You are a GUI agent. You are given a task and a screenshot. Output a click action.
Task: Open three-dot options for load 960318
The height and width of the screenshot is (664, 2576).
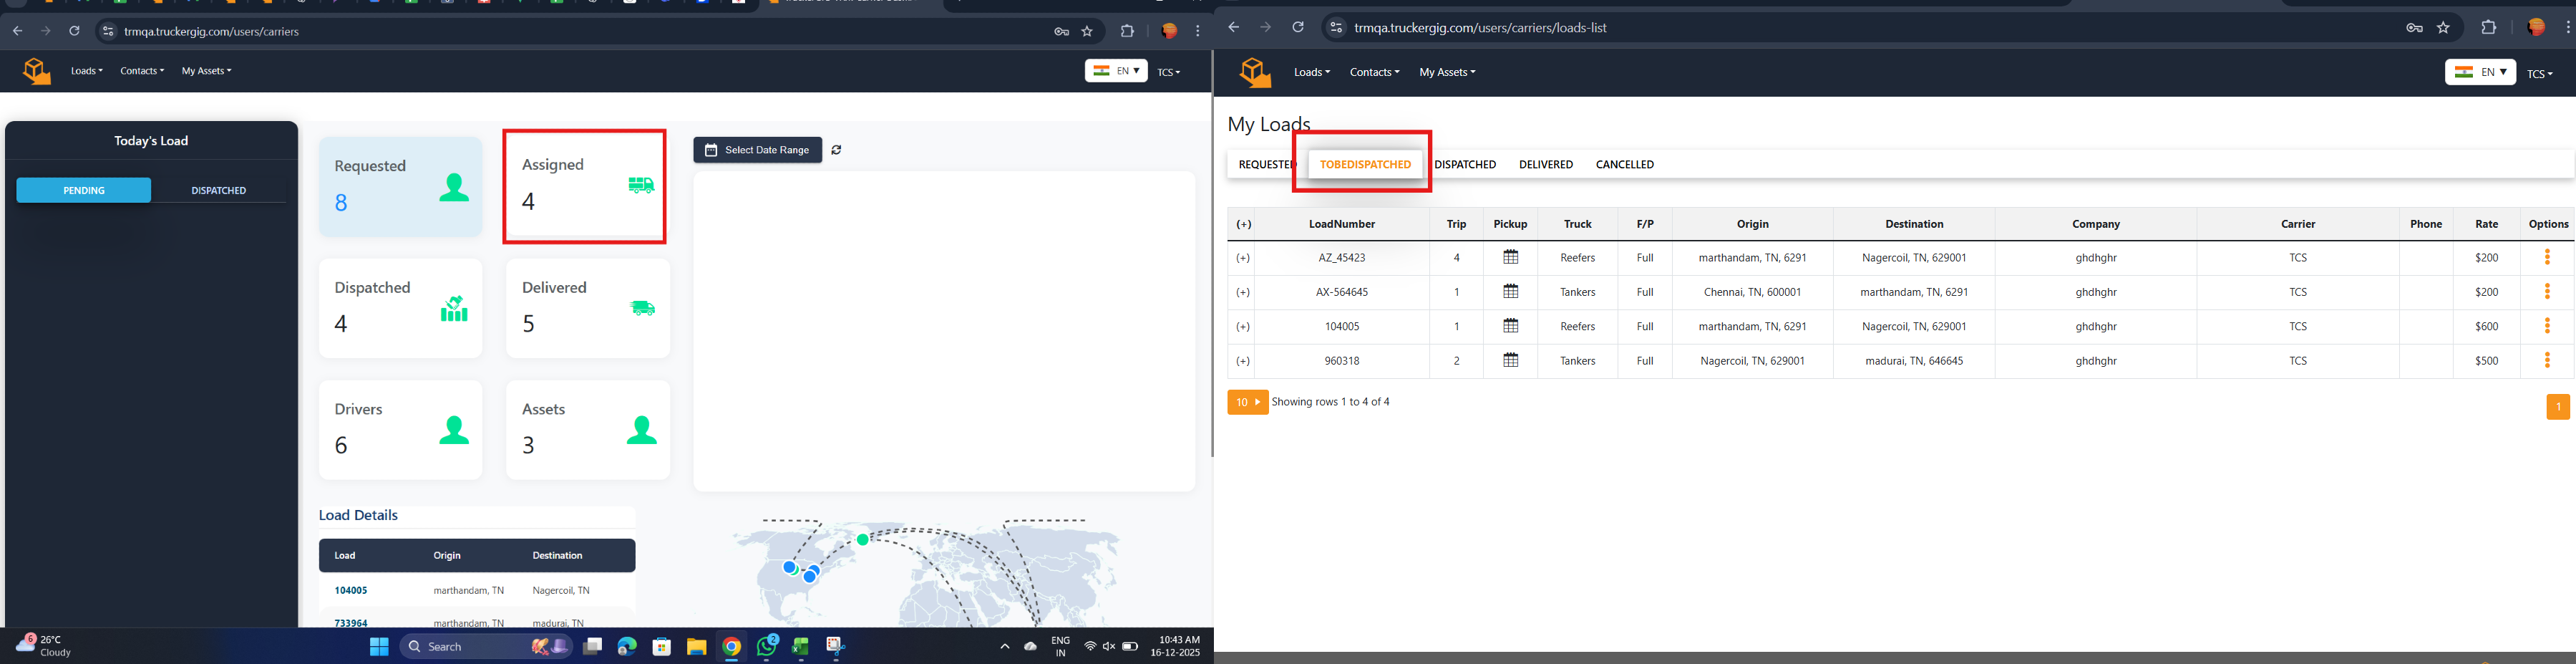(2547, 360)
